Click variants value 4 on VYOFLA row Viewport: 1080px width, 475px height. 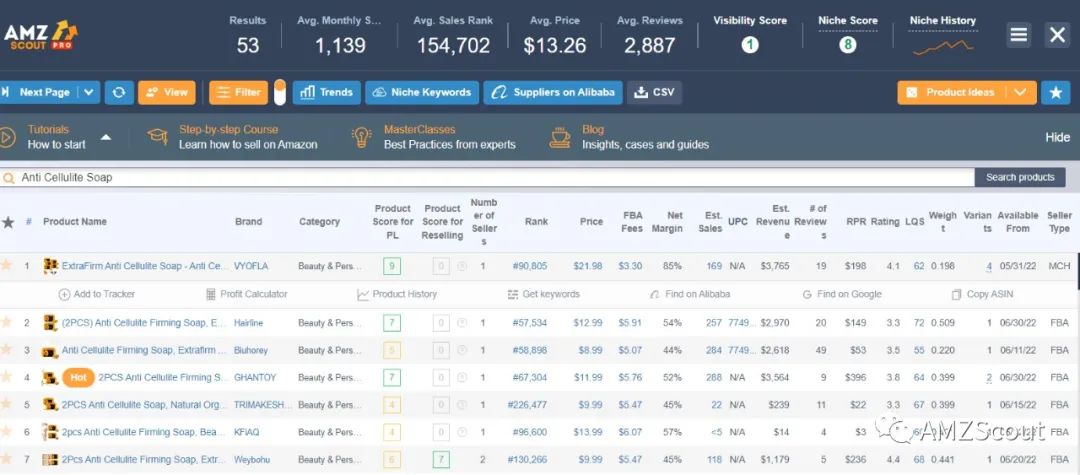pyautogui.click(x=989, y=266)
